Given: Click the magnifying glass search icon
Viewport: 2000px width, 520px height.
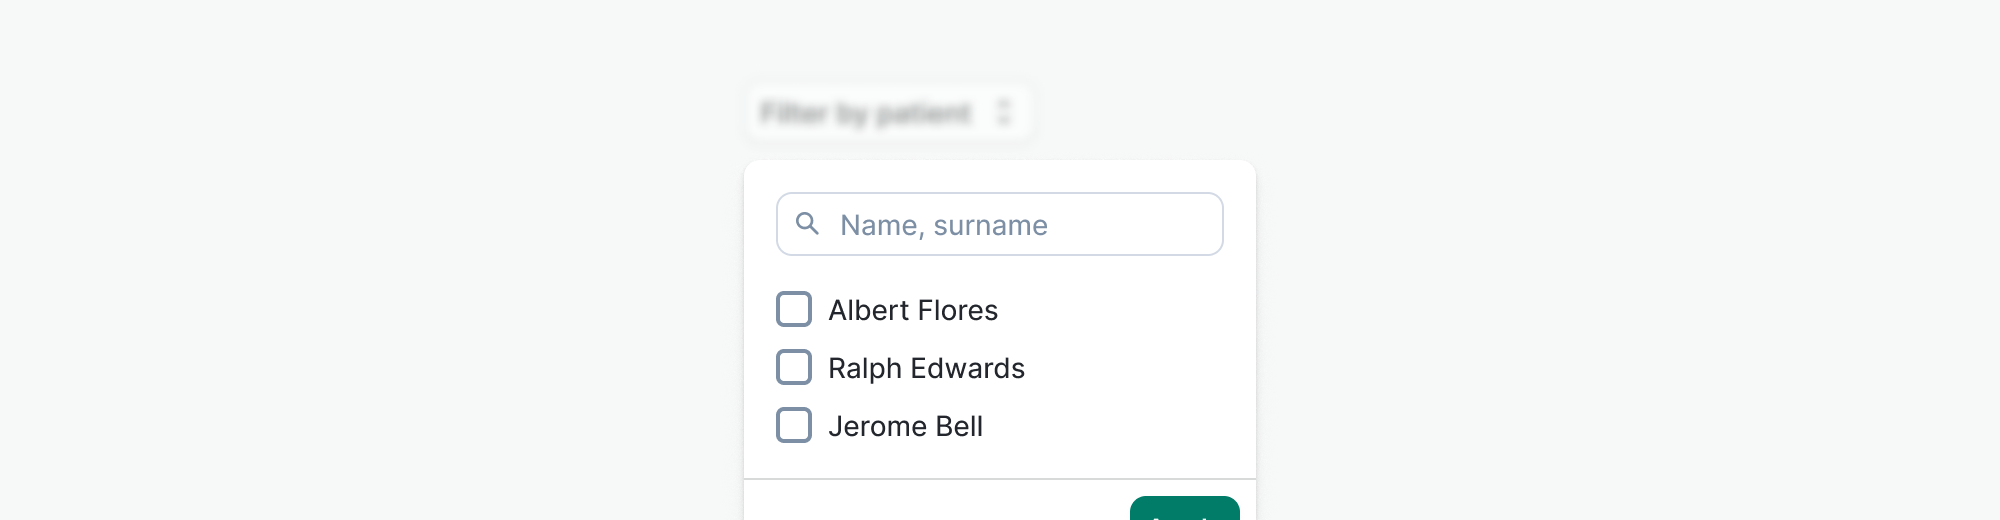Looking at the screenshot, I should tap(807, 224).
